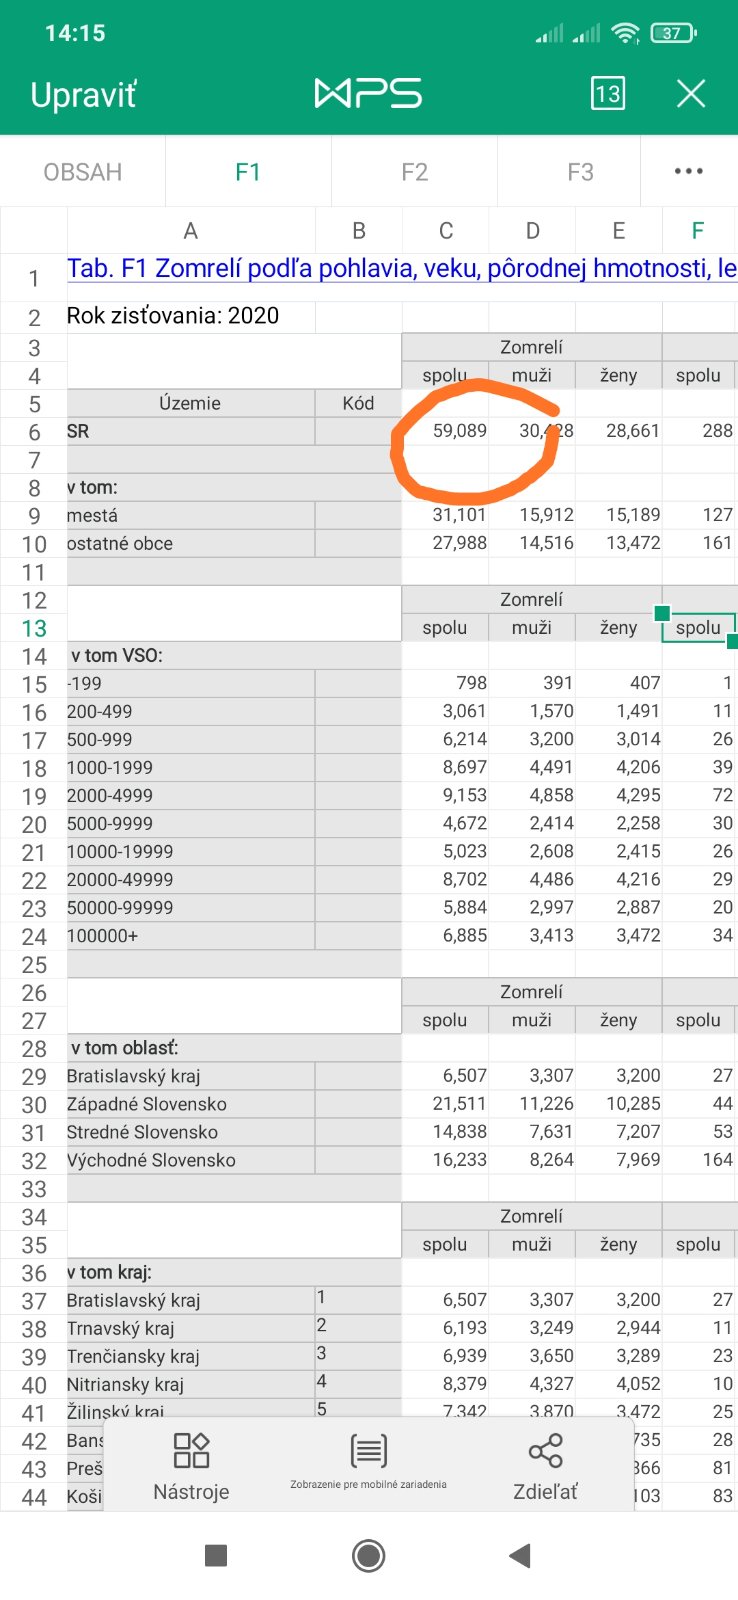Screen dimensions: 738x1600
Task: Select column A header
Action: pyautogui.click(x=190, y=231)
